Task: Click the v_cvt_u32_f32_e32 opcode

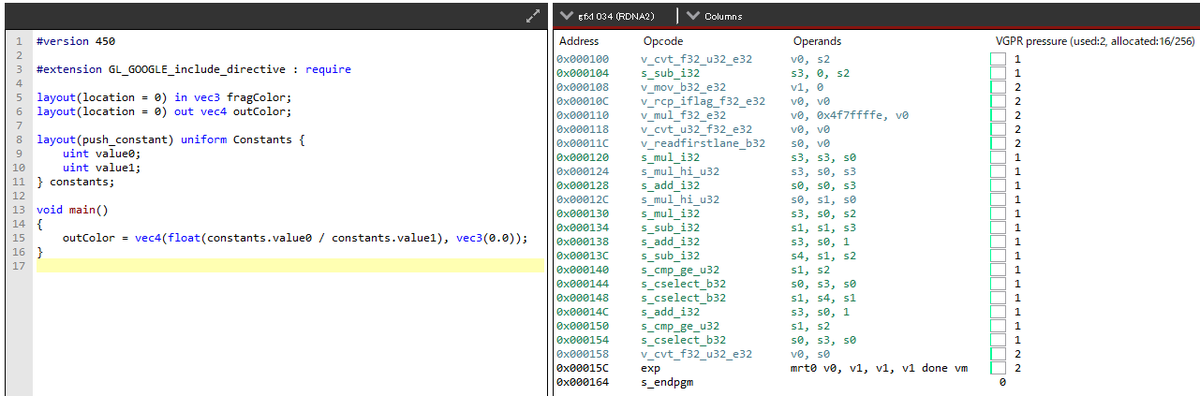Action: (x=696, y=129)
